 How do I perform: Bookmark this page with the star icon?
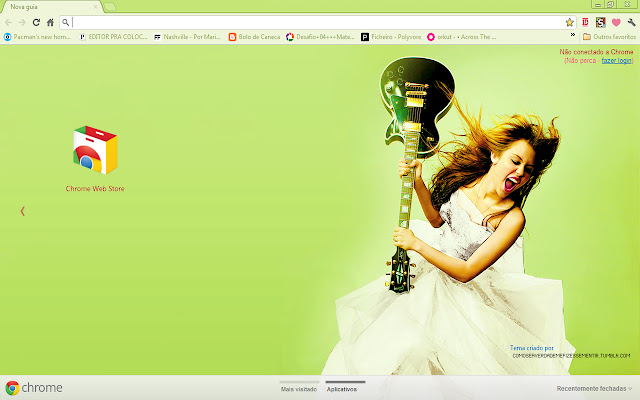(x=569, y=22)
